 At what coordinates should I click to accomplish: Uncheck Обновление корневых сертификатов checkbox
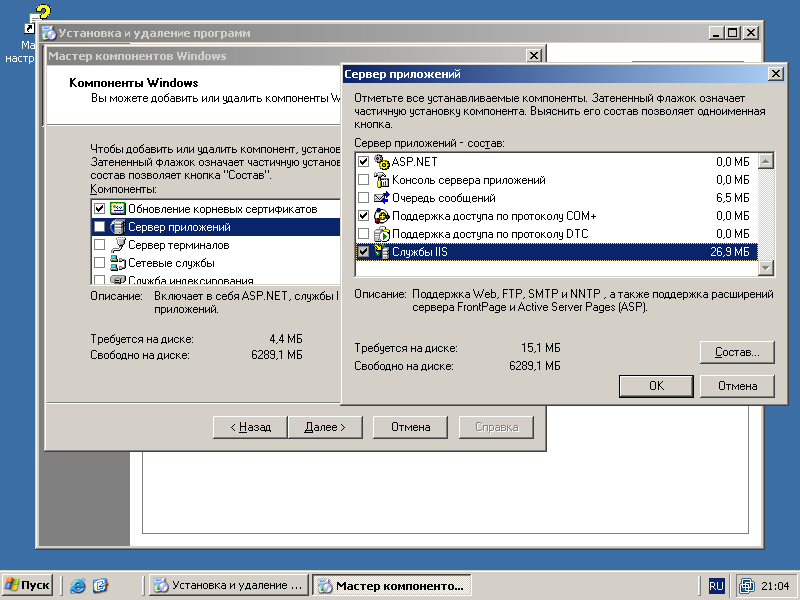coord(99,209)
